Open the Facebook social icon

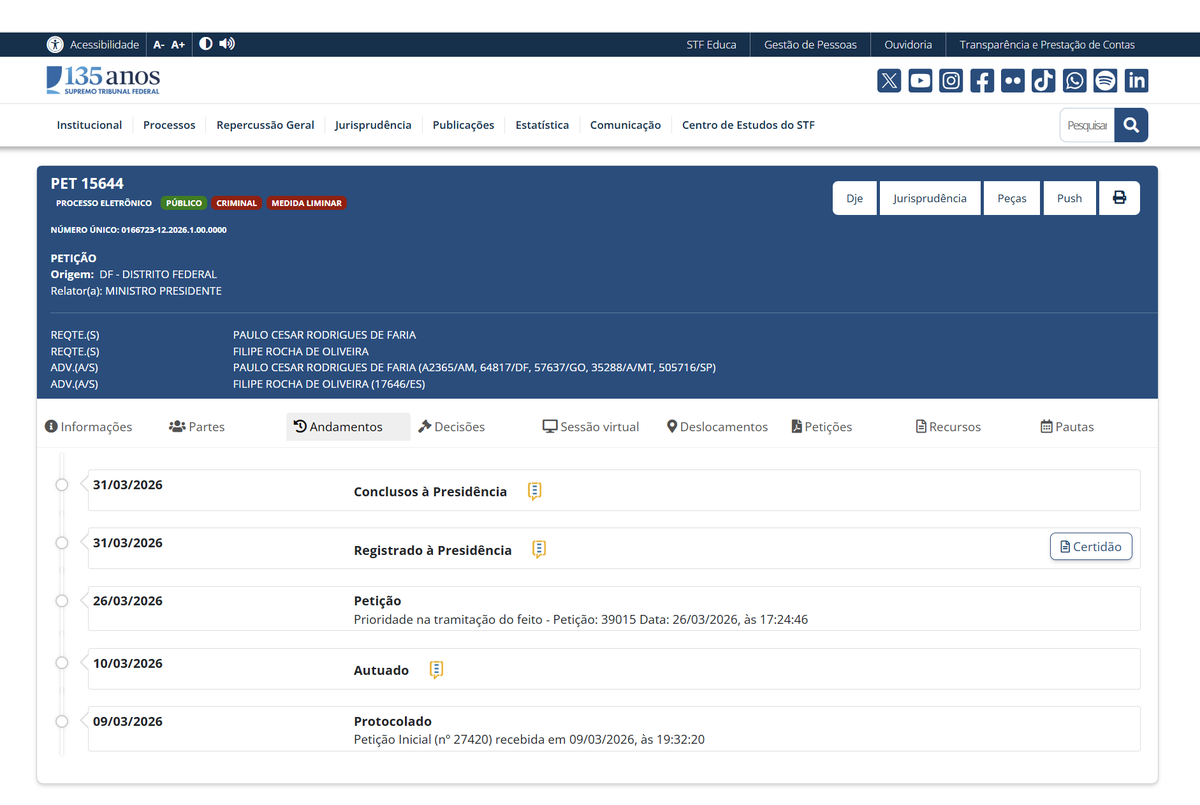[x=982, y=81]
